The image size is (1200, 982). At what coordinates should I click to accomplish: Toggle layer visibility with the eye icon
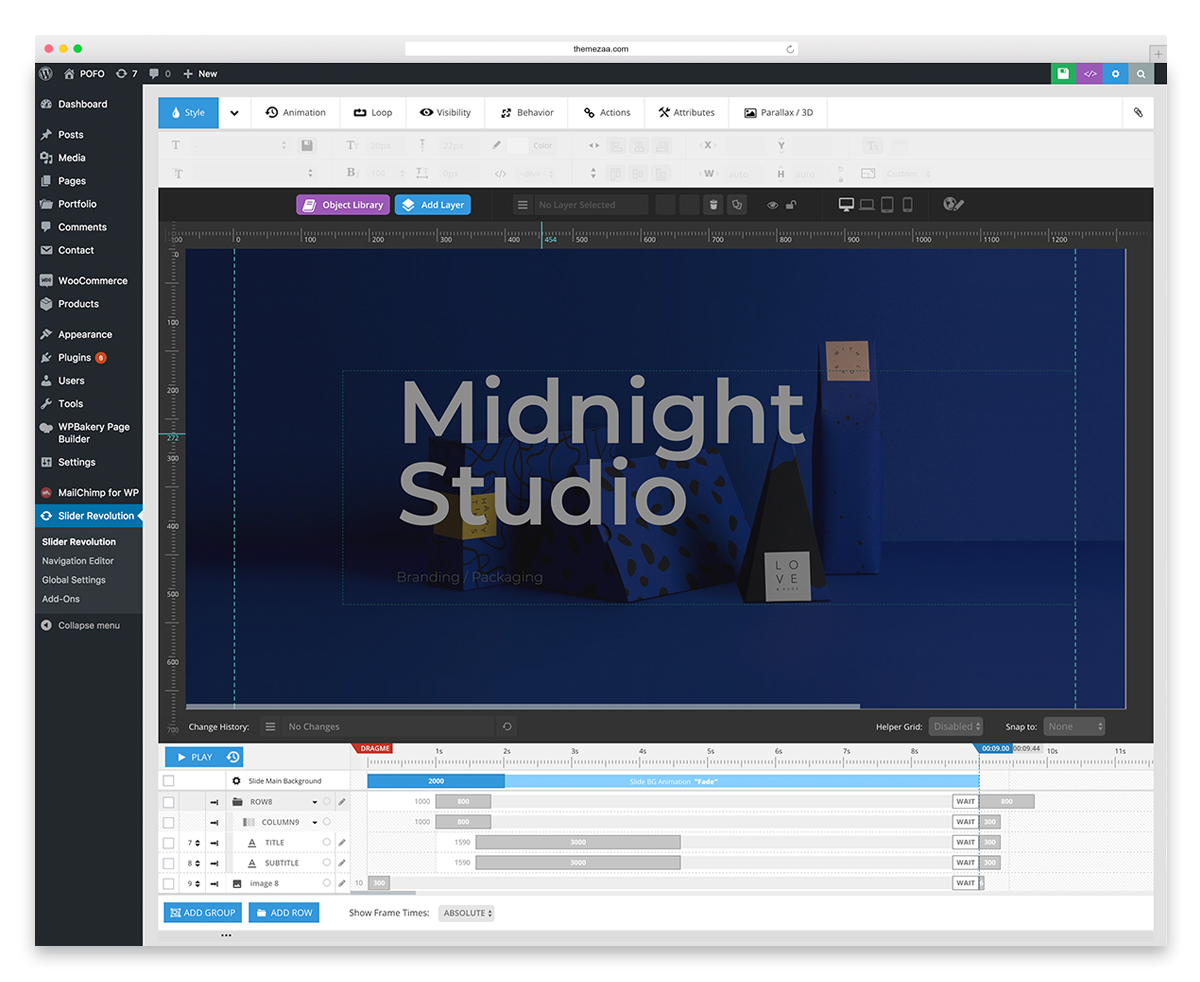pyautogui.click(x=772, y=205)
